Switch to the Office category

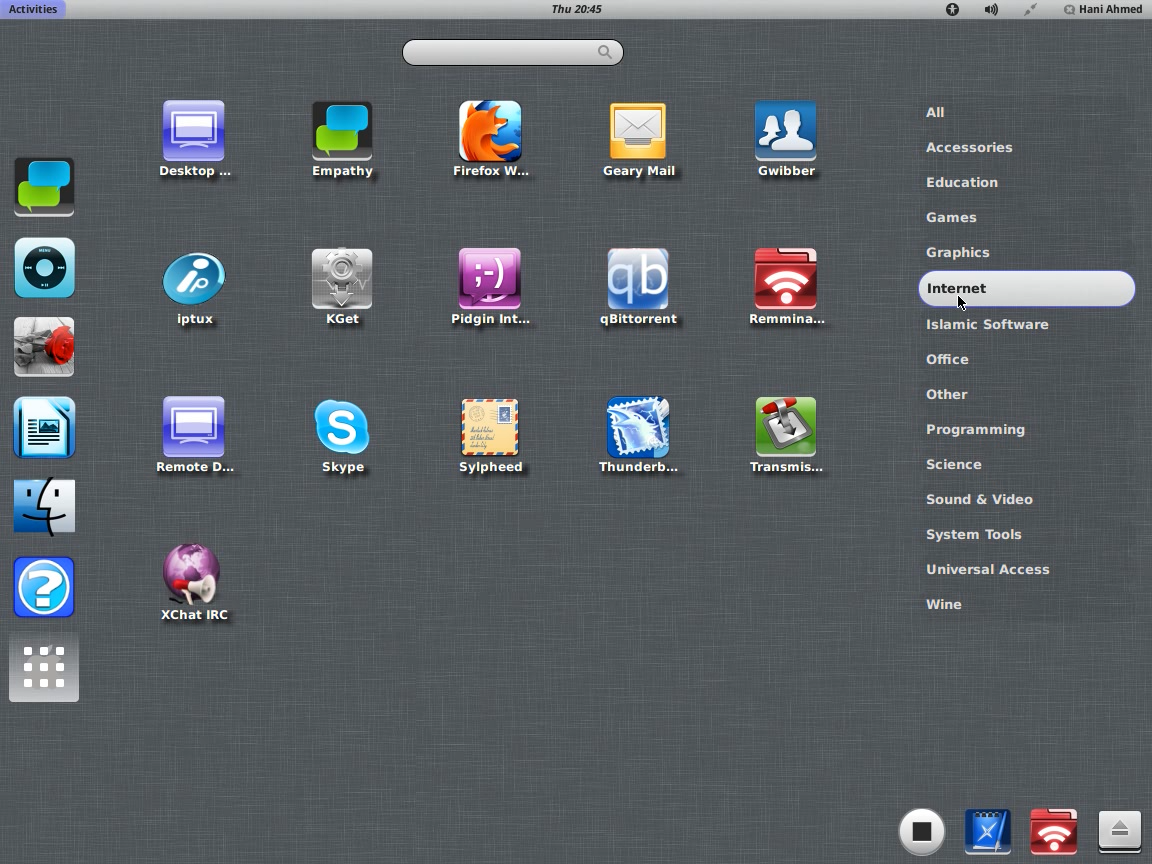[x=946, y=359]
